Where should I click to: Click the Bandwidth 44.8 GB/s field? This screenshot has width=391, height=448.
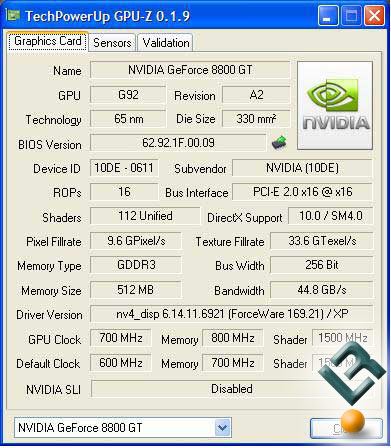coord(322,290)
